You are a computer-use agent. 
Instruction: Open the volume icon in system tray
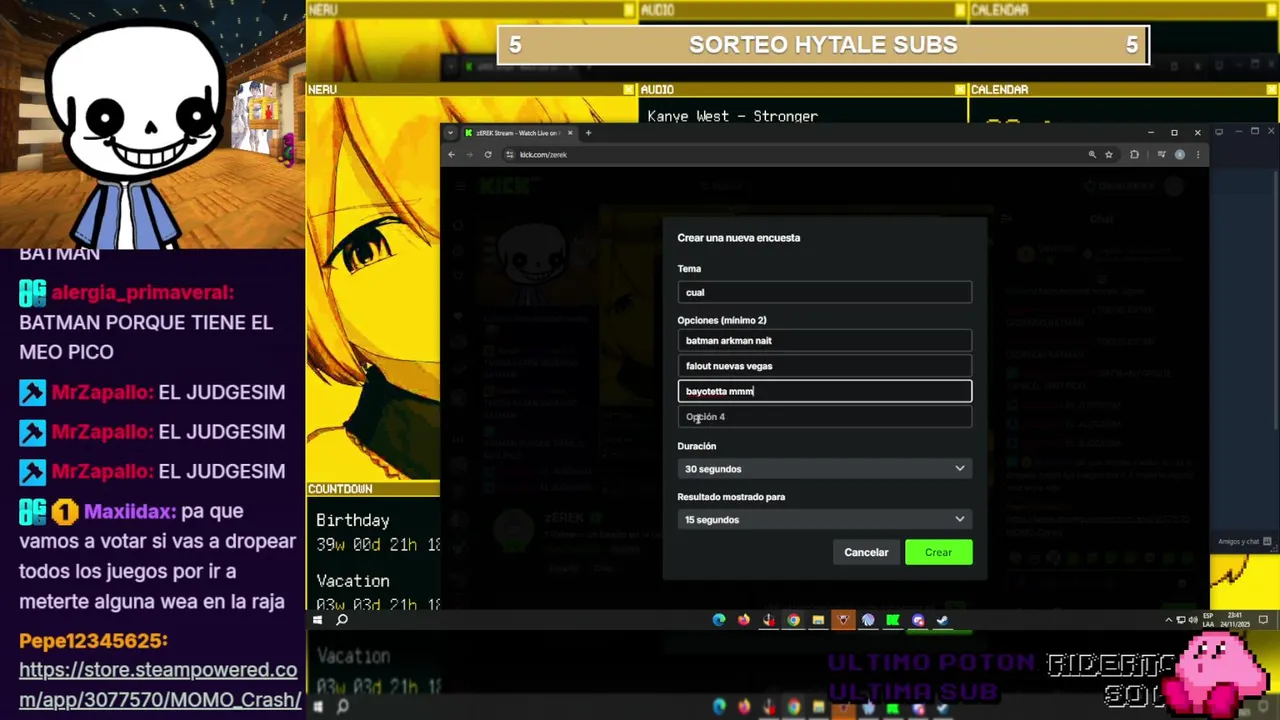1192,620
